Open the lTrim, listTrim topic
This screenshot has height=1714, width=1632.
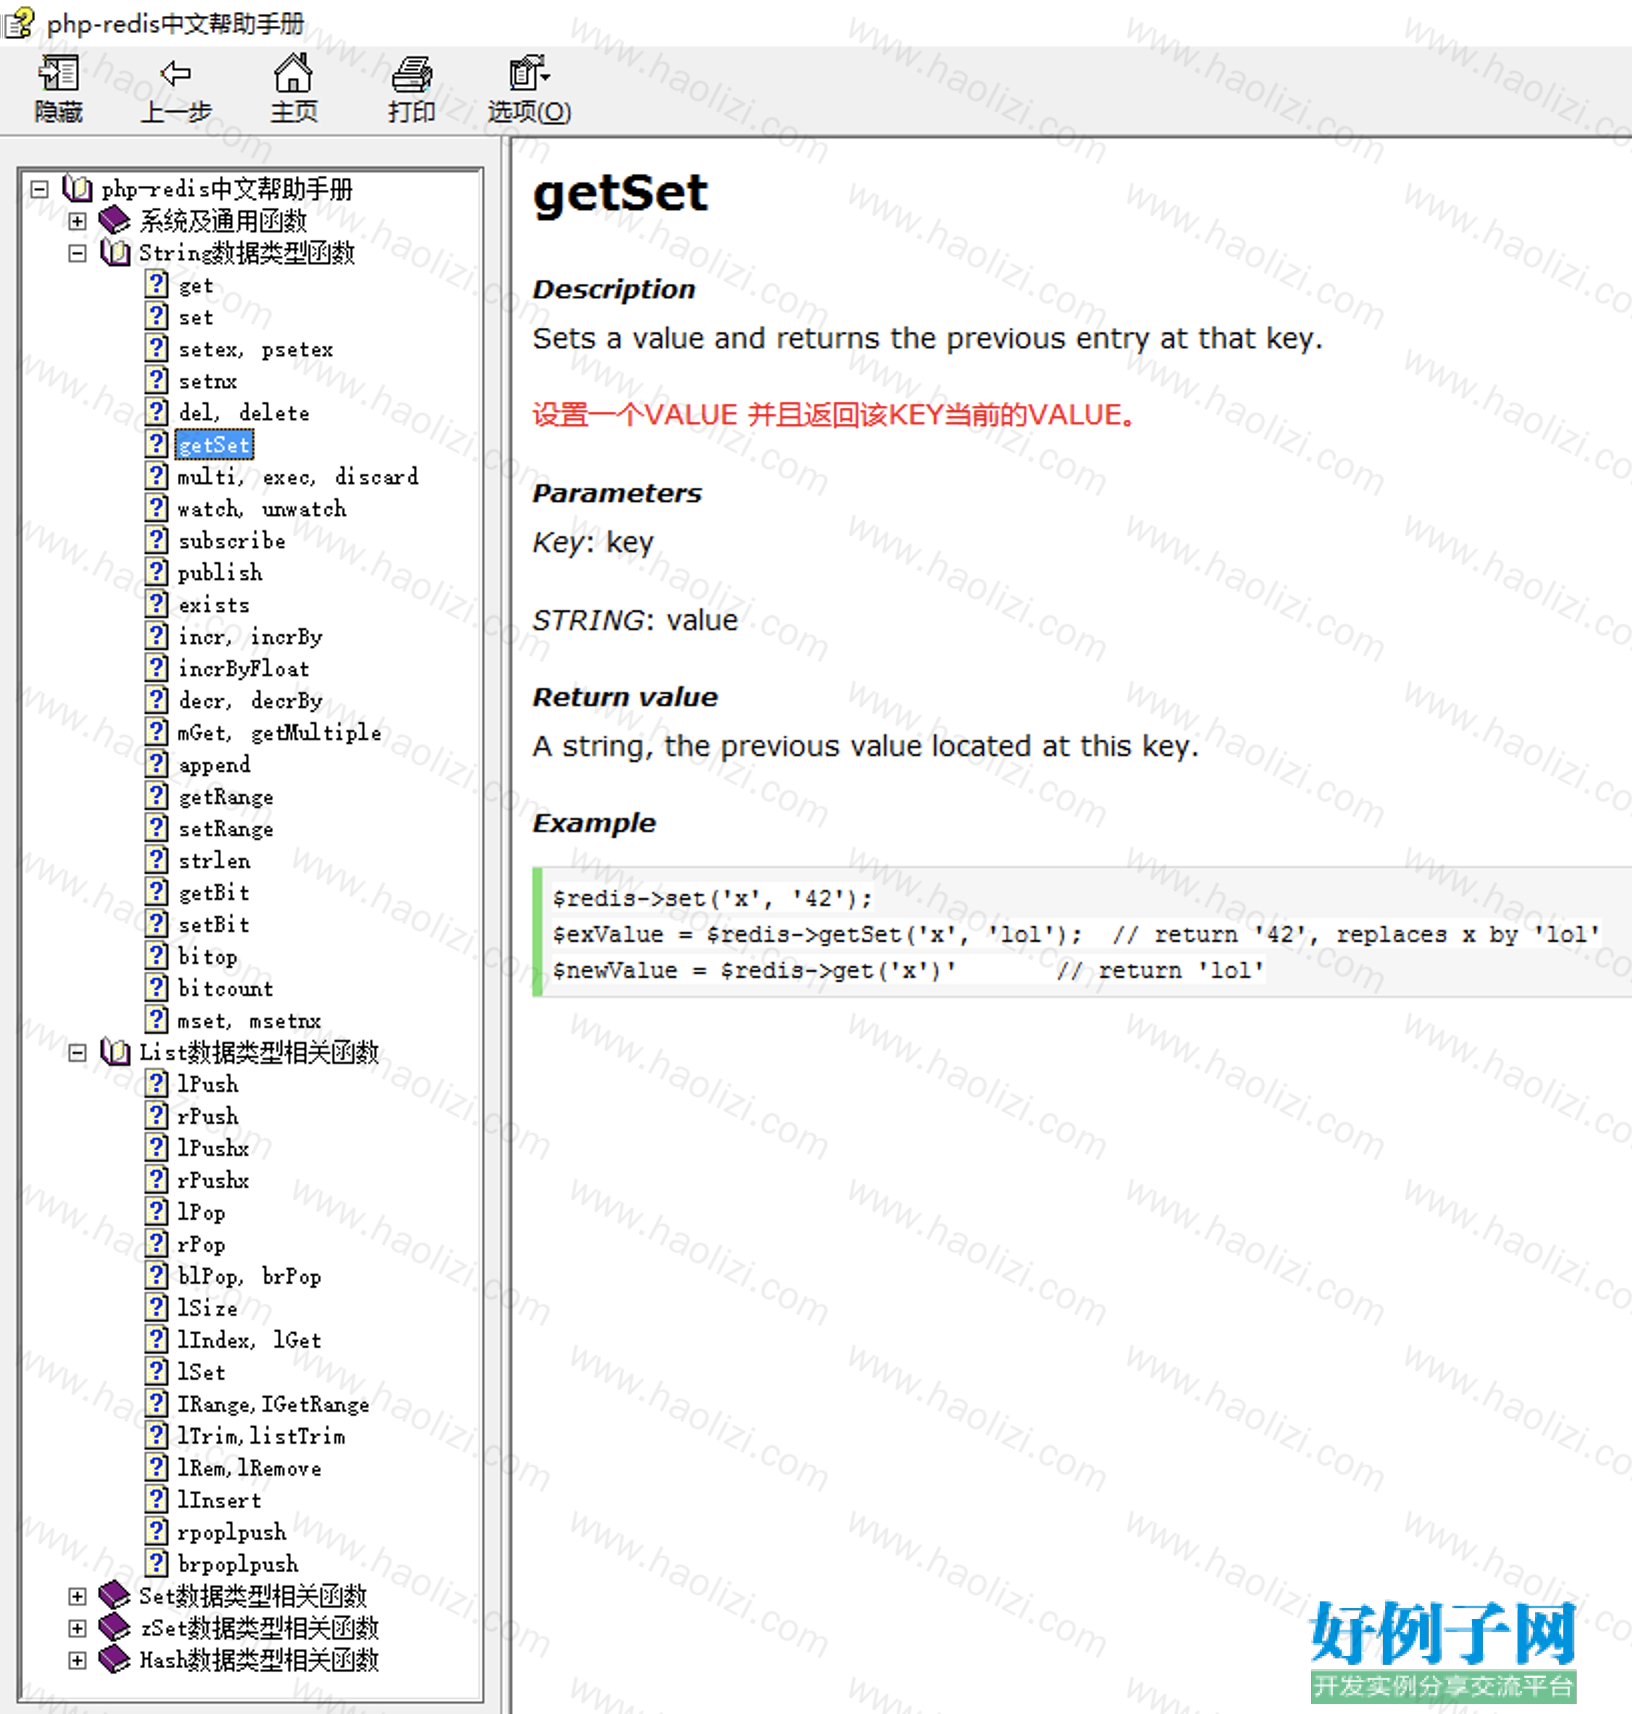[261, 1436]
